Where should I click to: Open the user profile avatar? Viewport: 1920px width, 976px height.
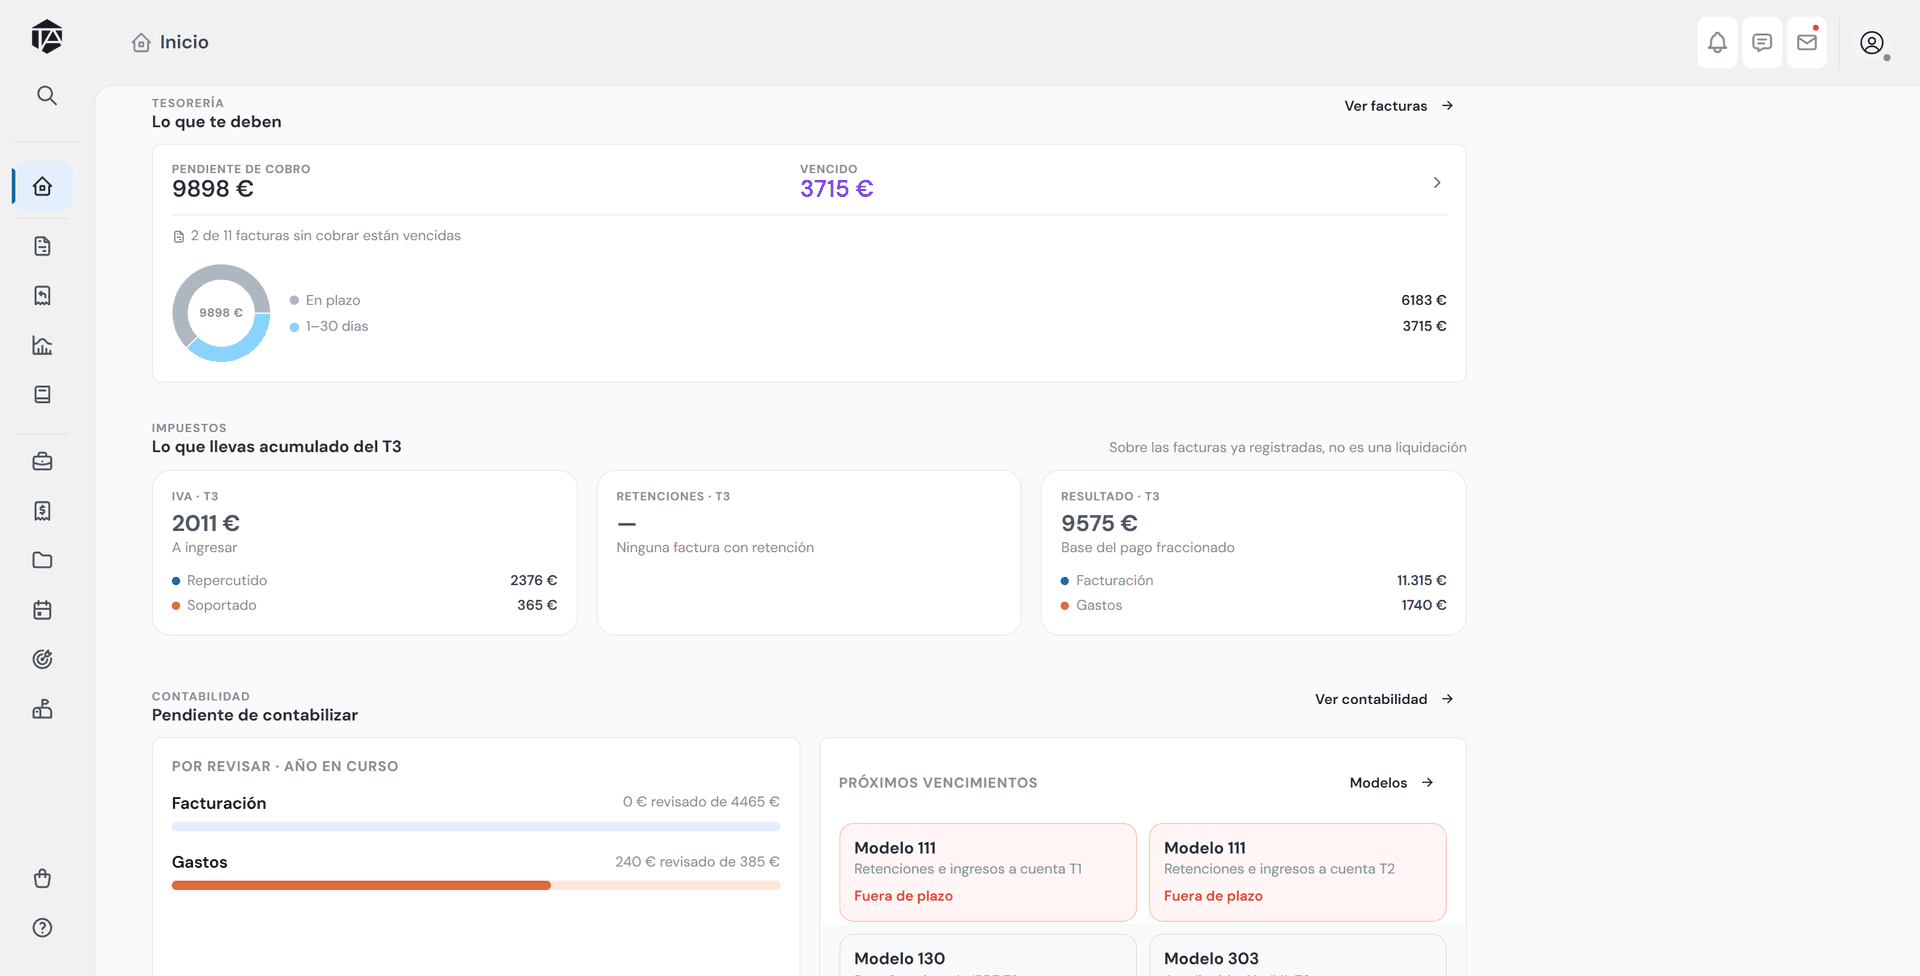[1872, 43]
